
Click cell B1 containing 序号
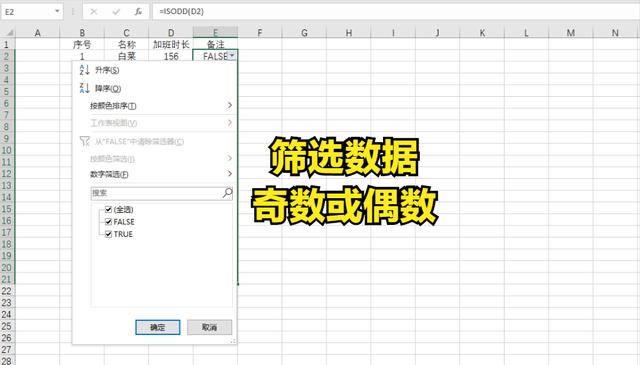tap(82, 44)
